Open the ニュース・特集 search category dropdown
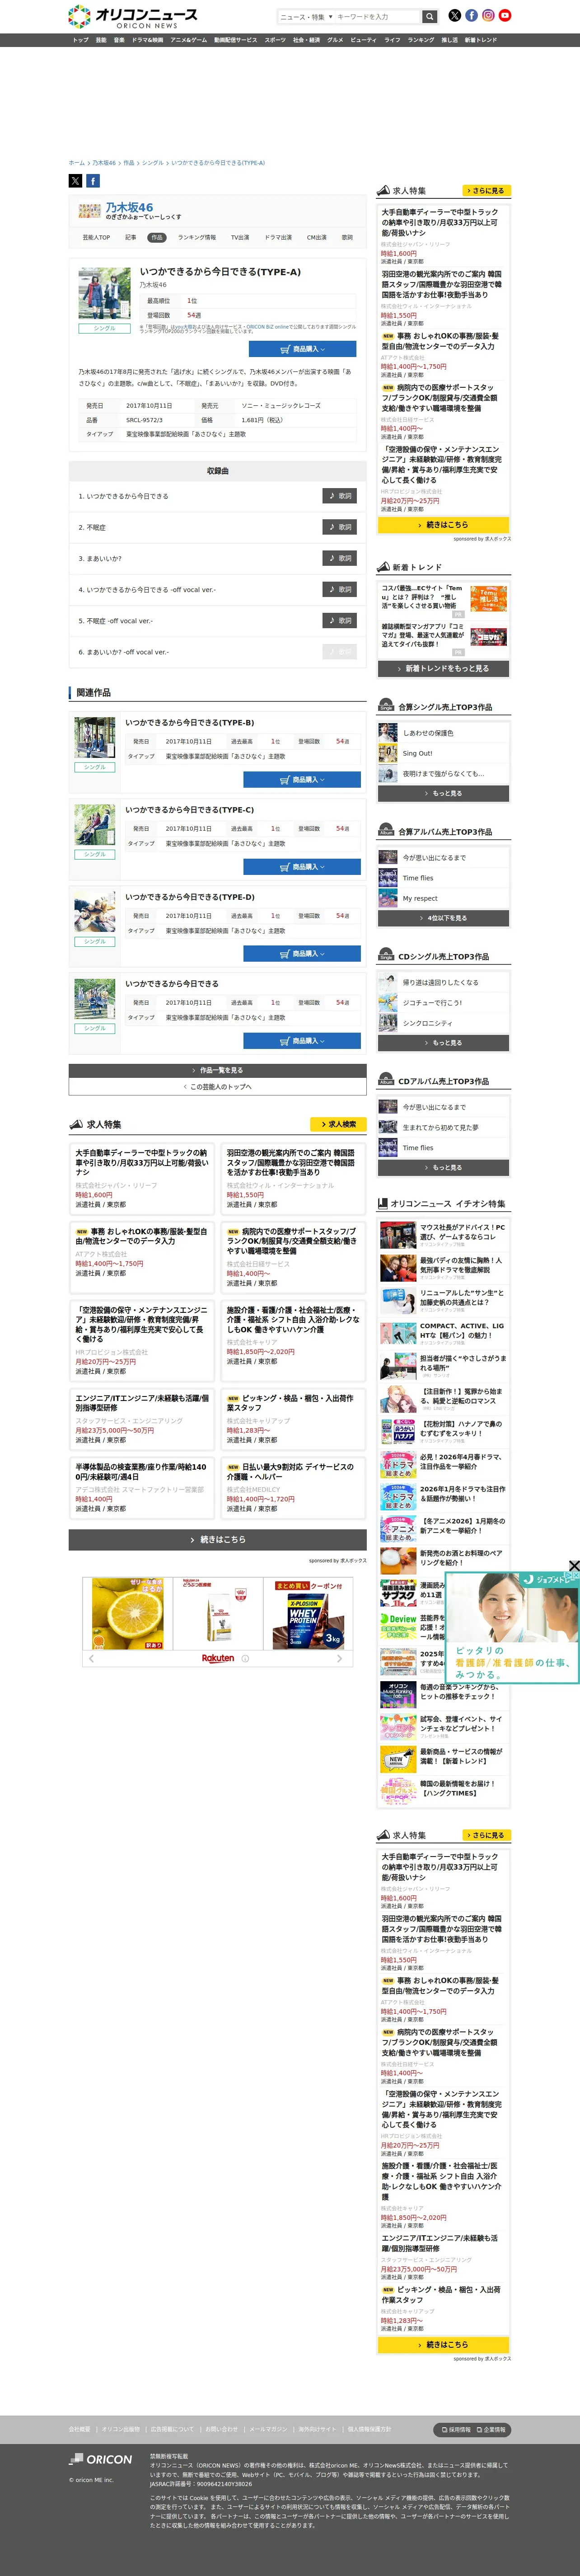Viewport: 580px width, 2576px height. [306, 17]
